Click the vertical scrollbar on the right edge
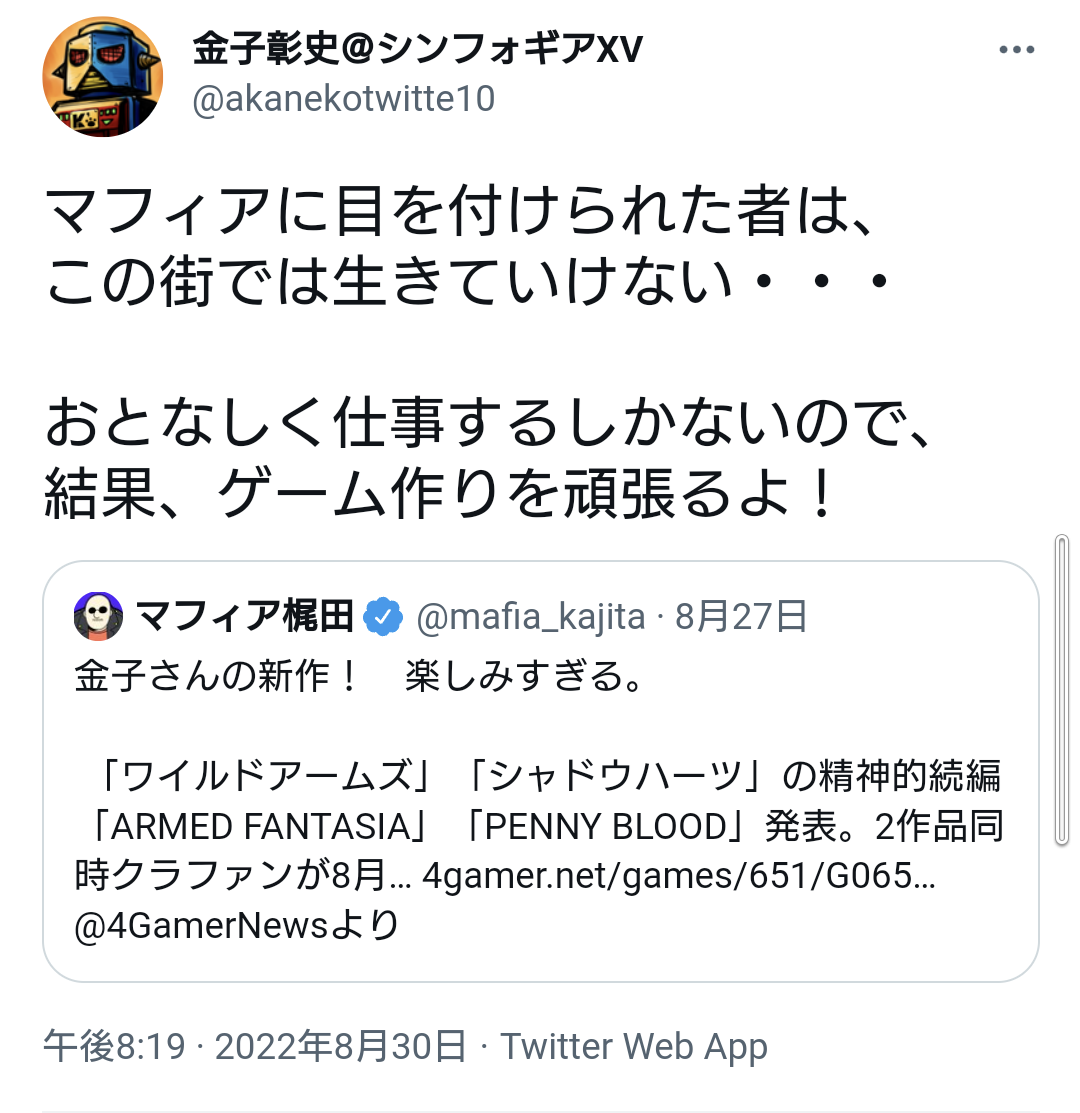Image resolution: width=1080 pixels, height=1113 pixels. (1062, 690)
